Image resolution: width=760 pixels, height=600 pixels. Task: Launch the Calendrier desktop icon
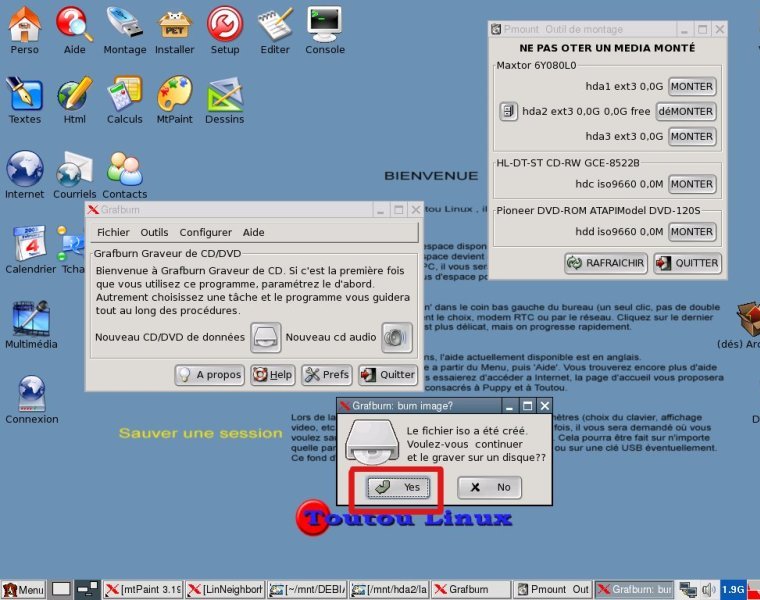29,244
